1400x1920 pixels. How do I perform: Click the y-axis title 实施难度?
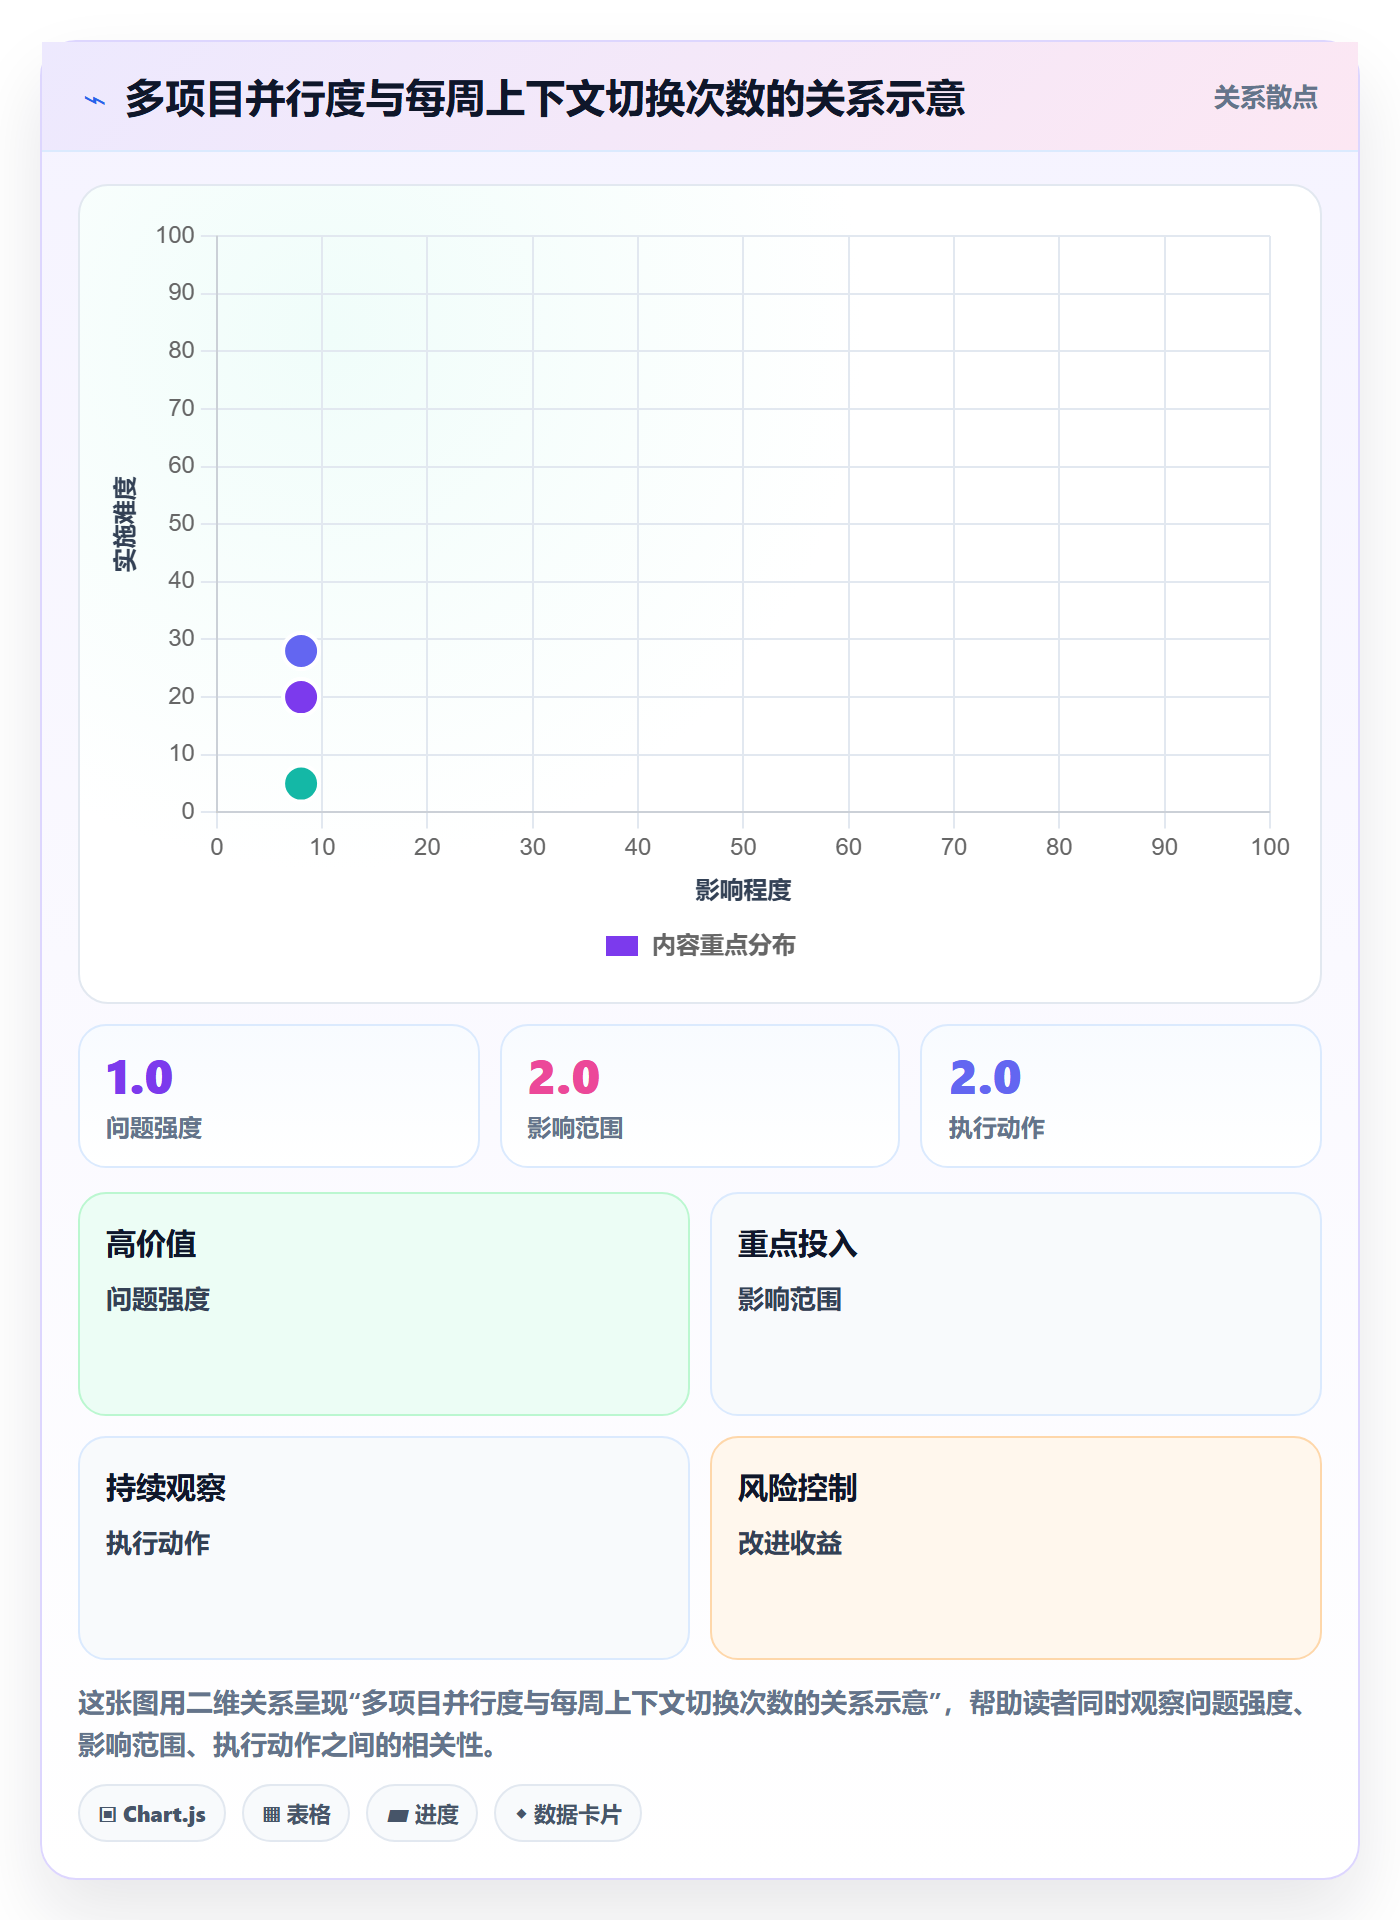125,524
